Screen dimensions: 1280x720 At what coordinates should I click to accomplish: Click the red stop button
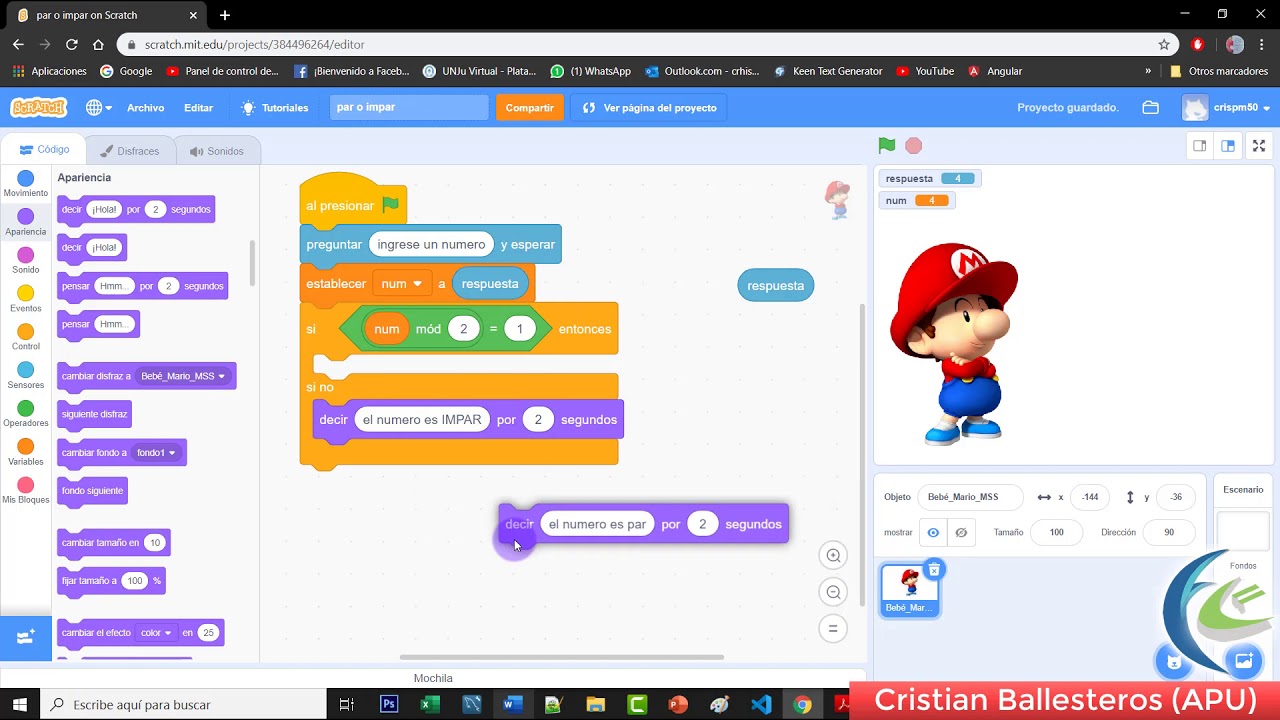point(913,146)
